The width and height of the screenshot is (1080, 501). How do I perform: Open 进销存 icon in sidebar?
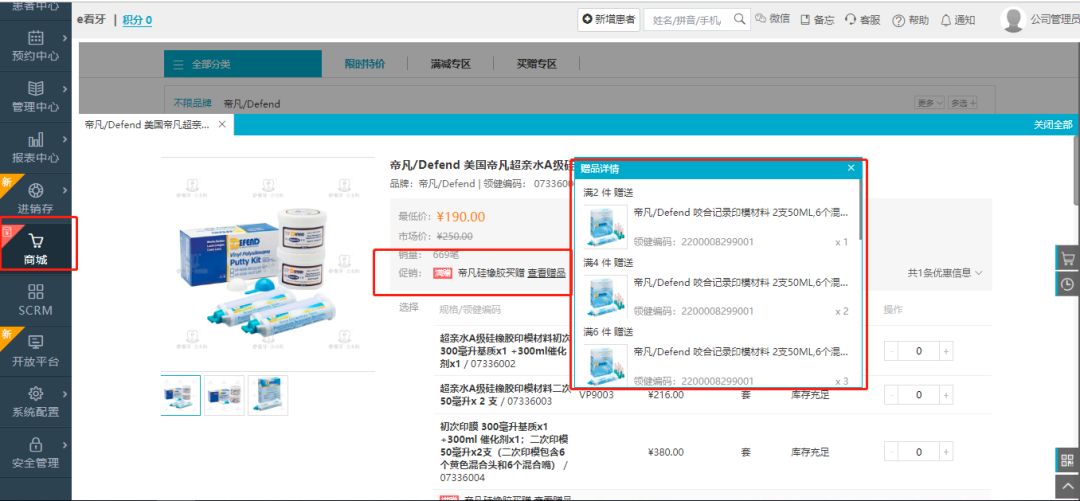pyautogui.click(x=35, y=190)
